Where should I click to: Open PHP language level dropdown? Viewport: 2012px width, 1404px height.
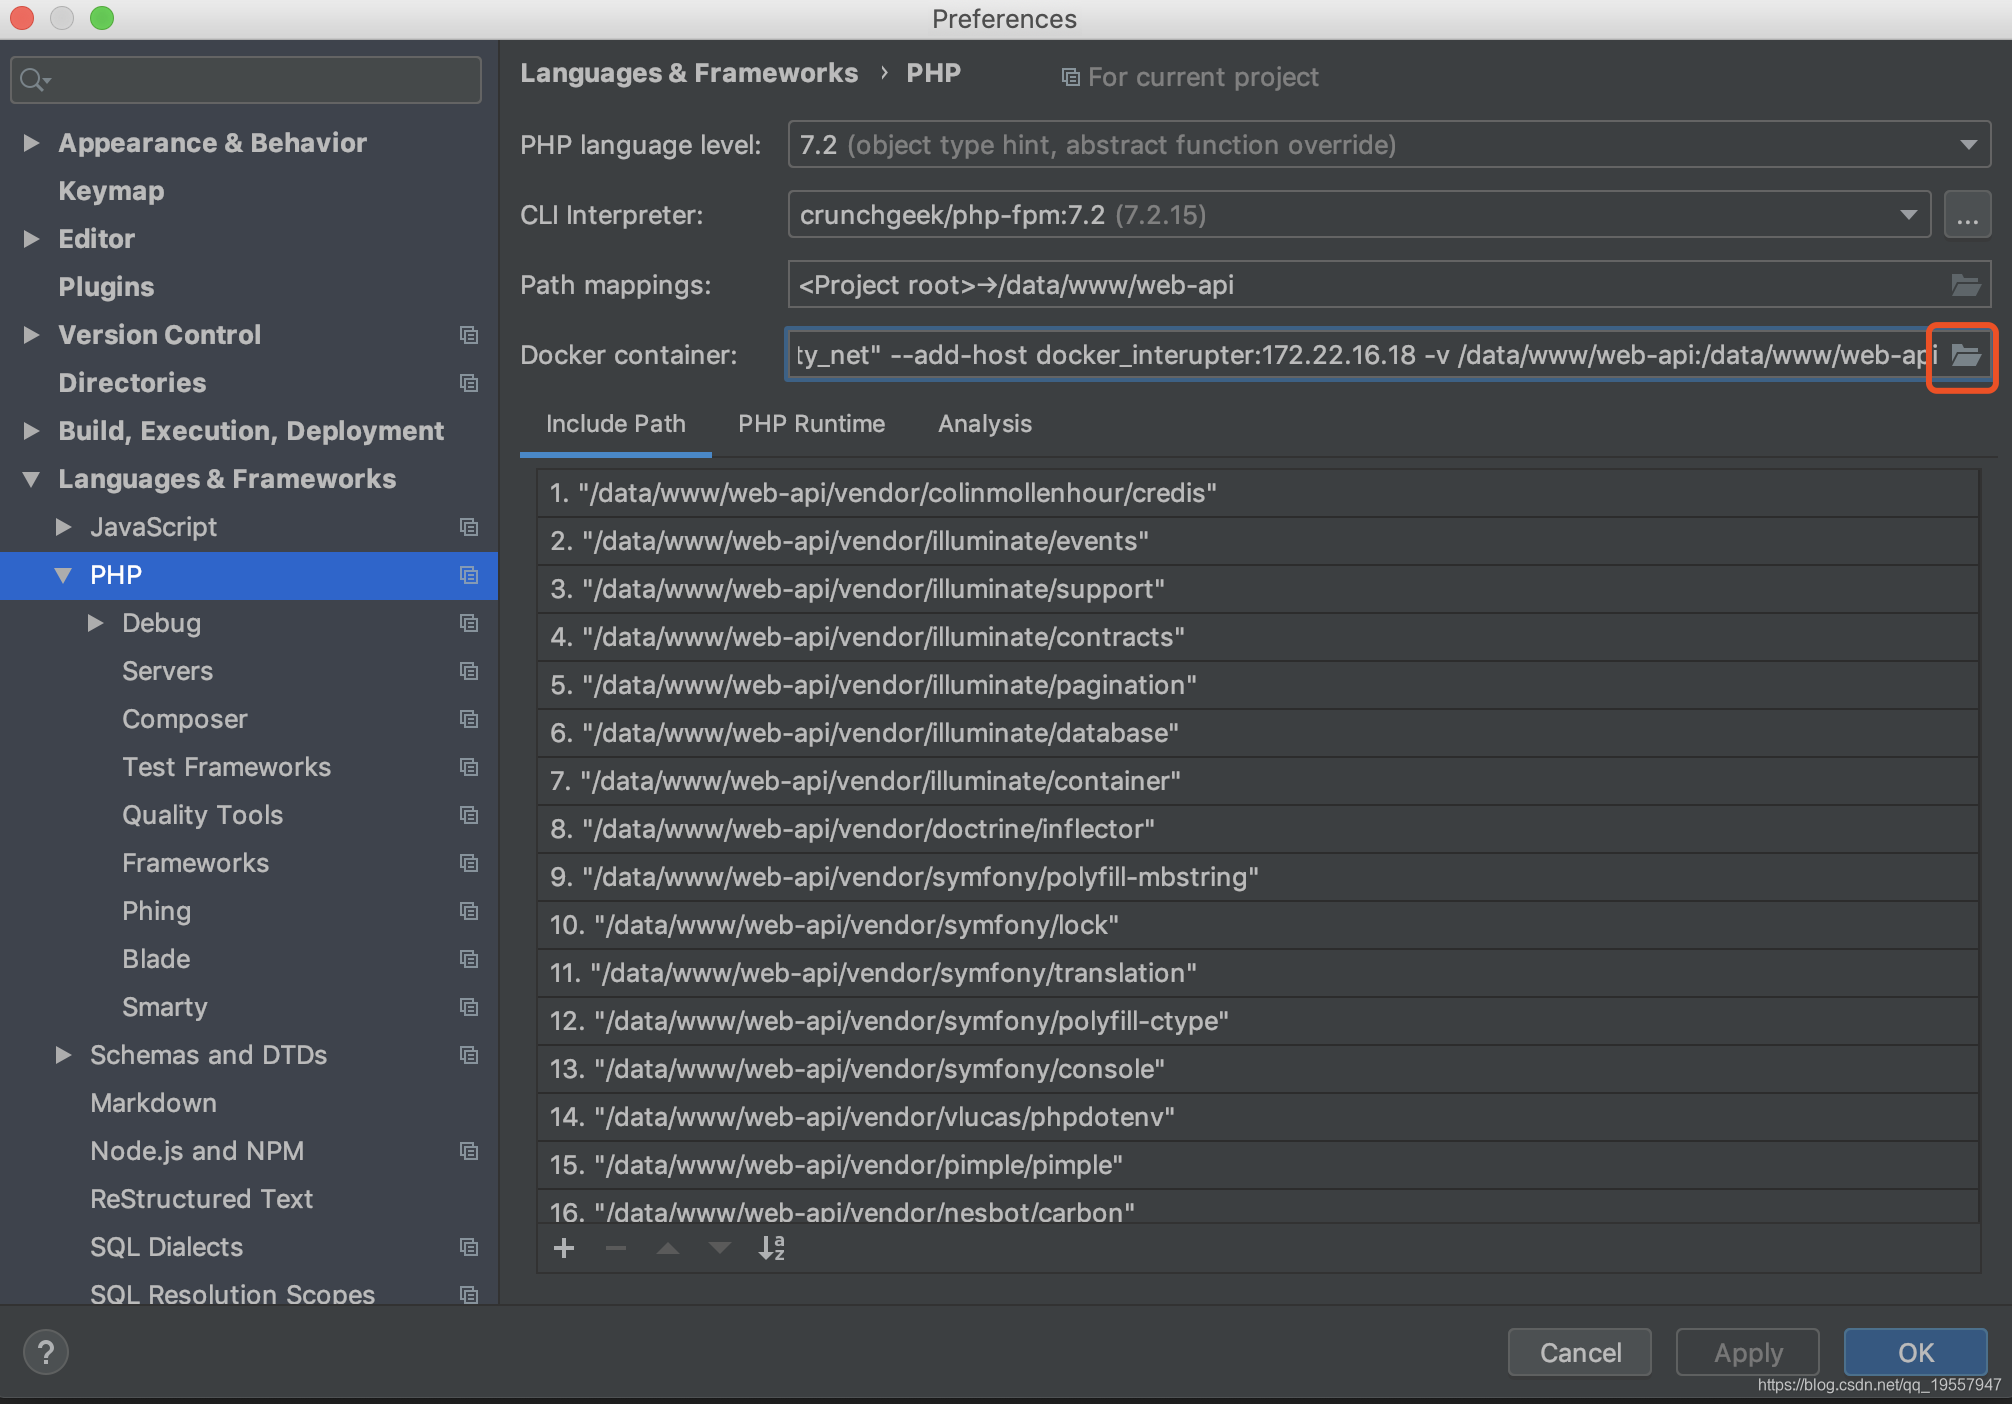[x=1389, y=145]
